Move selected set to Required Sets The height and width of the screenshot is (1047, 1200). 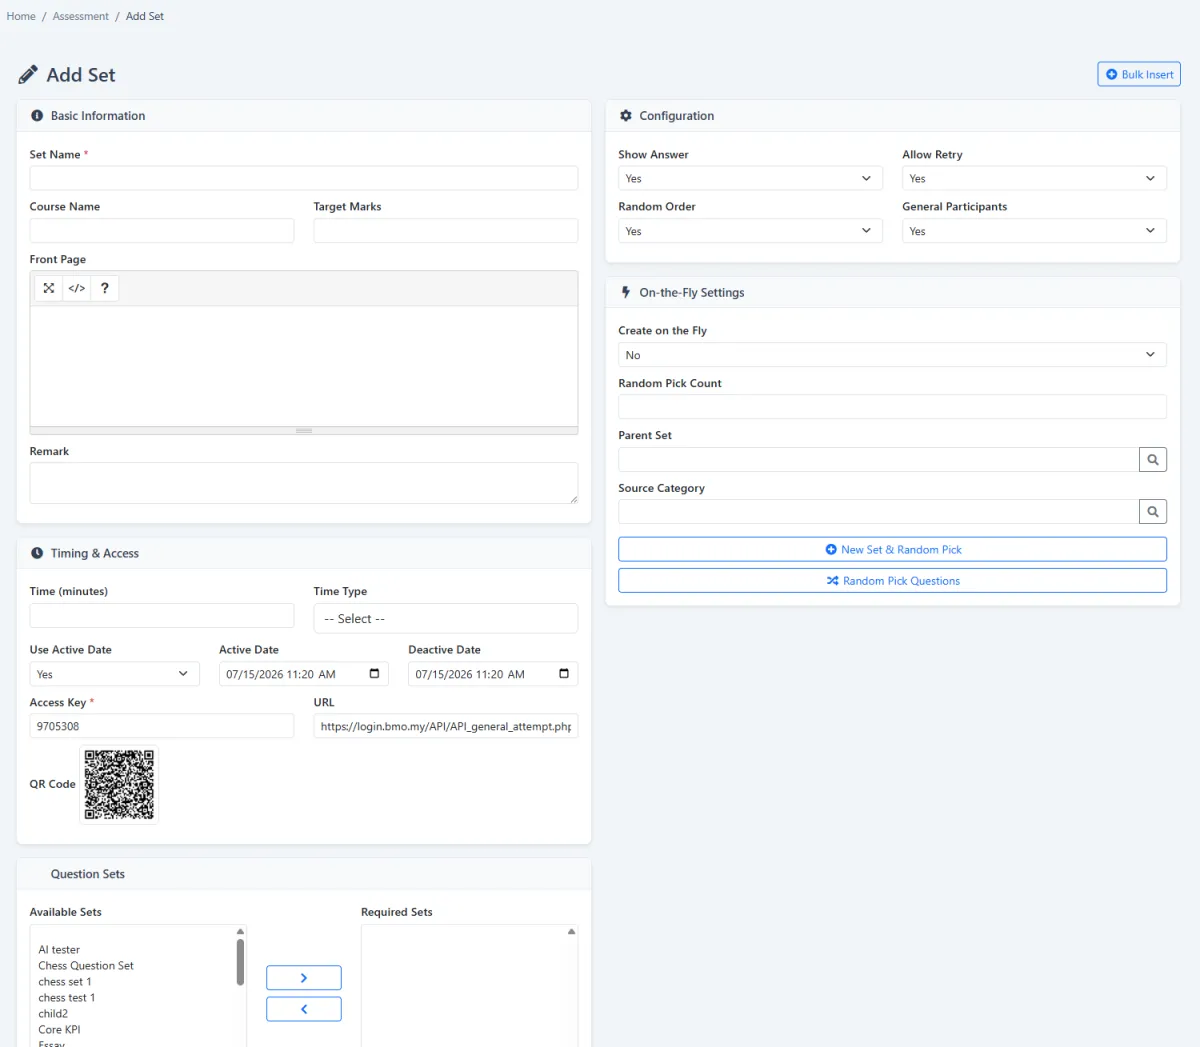coord(304,978)
